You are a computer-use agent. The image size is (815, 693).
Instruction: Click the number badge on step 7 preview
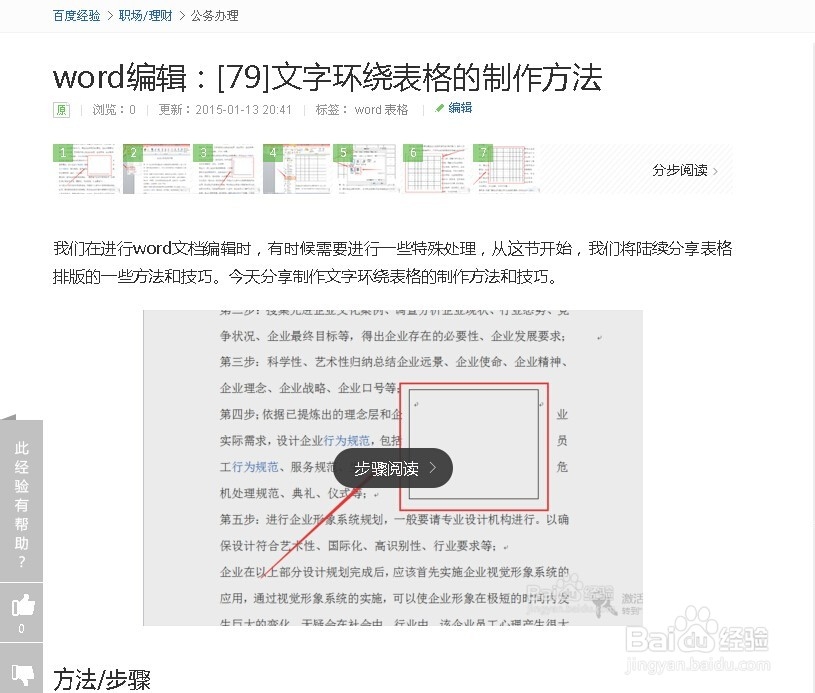(483, 152)
